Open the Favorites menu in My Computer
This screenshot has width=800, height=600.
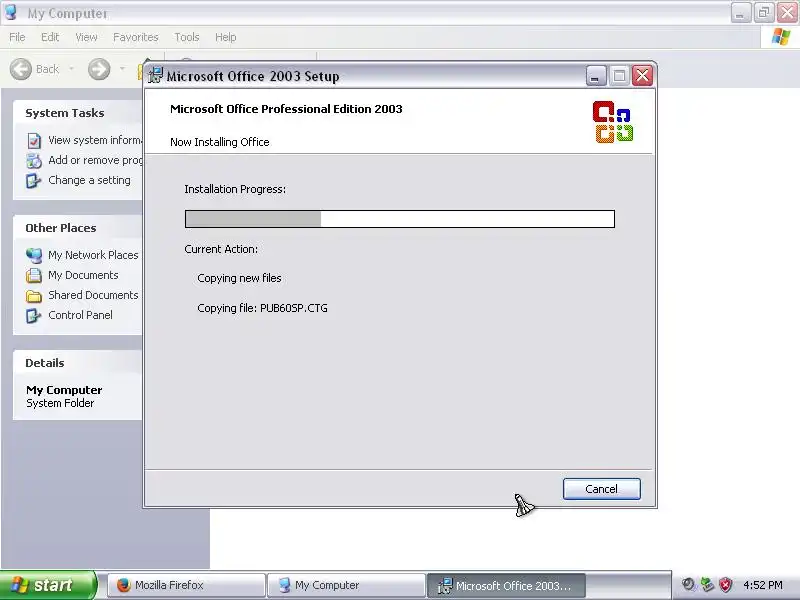(136, 37)
